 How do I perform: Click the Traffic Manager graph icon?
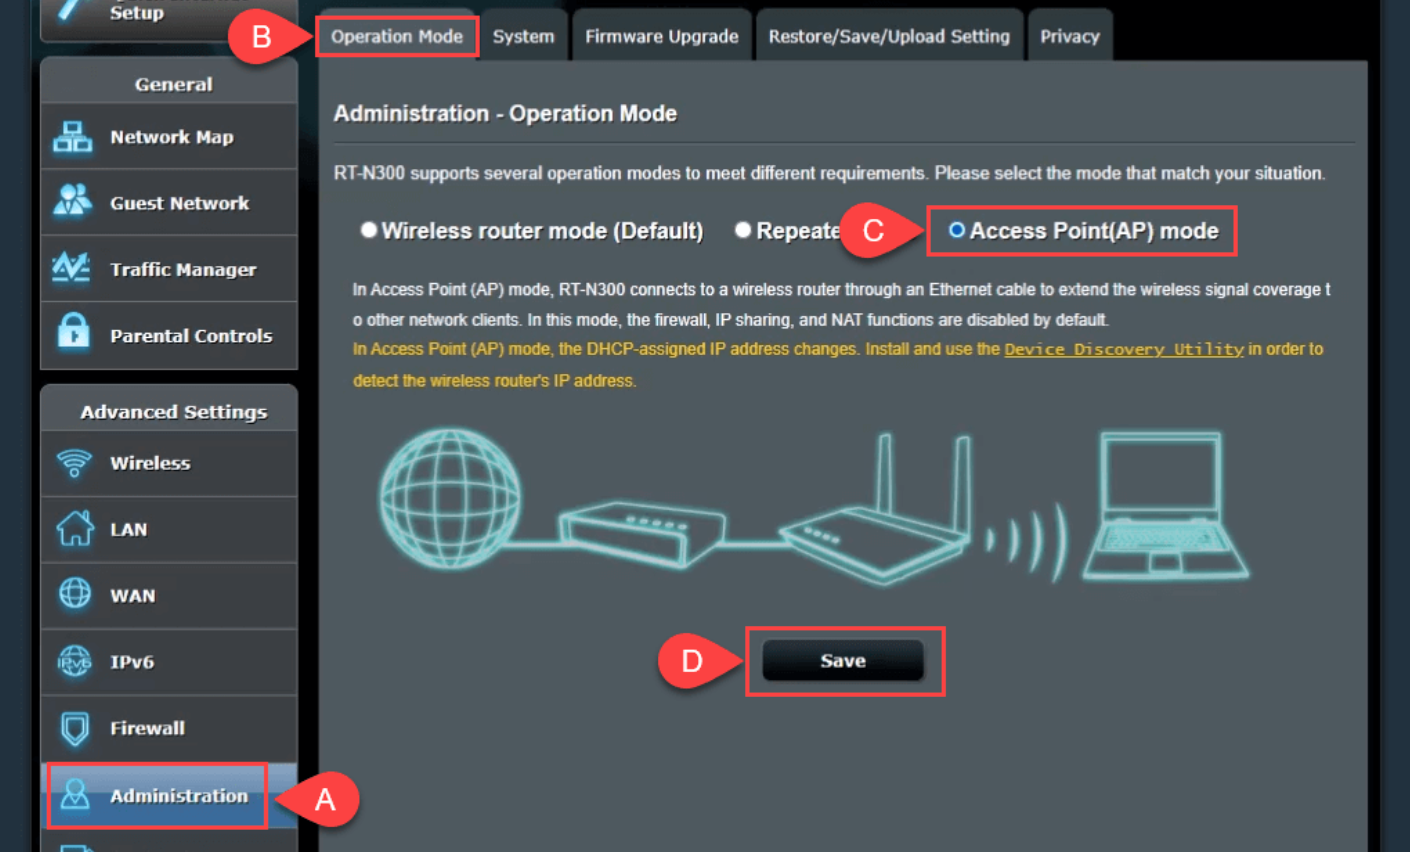72,268
